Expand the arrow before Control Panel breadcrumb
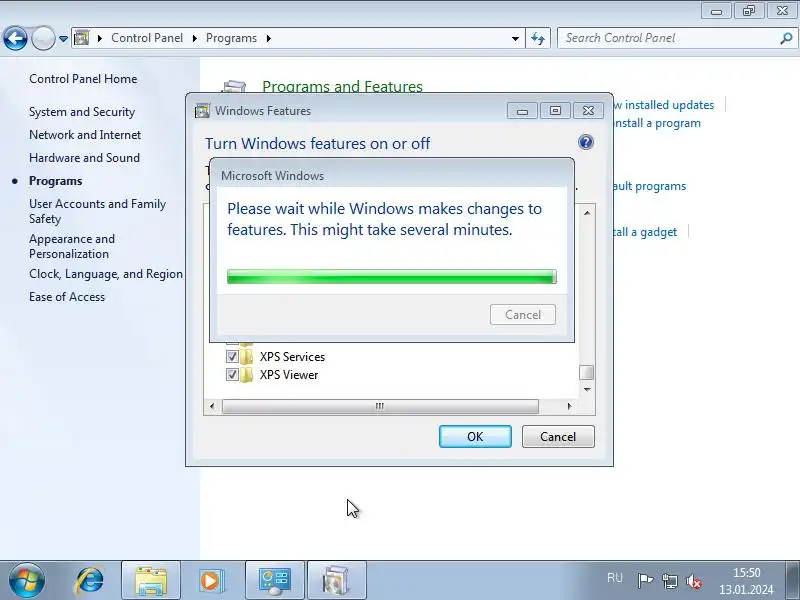800x600 pixels. [x=99, y=38]
